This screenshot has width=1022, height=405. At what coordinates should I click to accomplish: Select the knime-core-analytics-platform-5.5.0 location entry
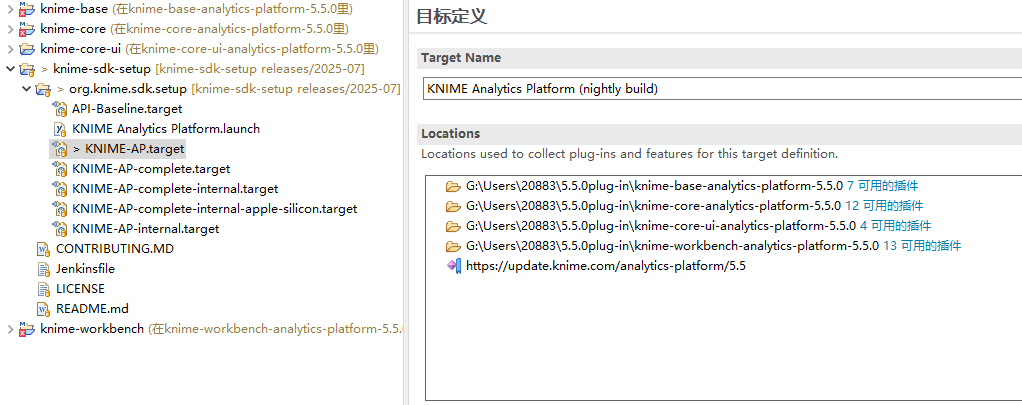click(684, 206)
